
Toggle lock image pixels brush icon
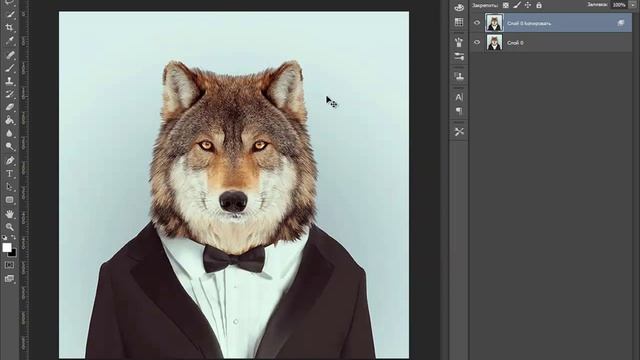click(517, 5)
